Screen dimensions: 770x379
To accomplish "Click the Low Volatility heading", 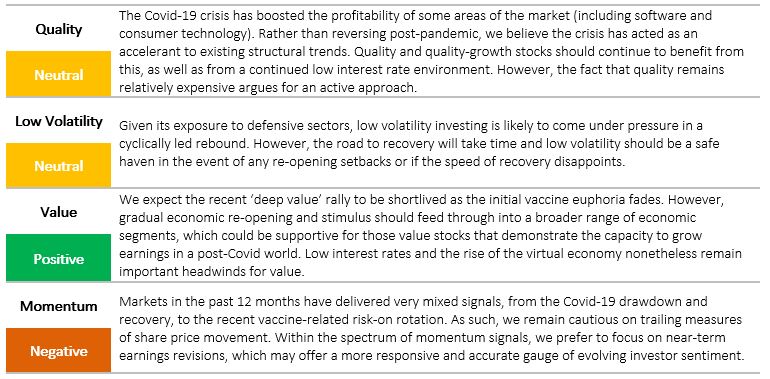I will click(58, 121).
